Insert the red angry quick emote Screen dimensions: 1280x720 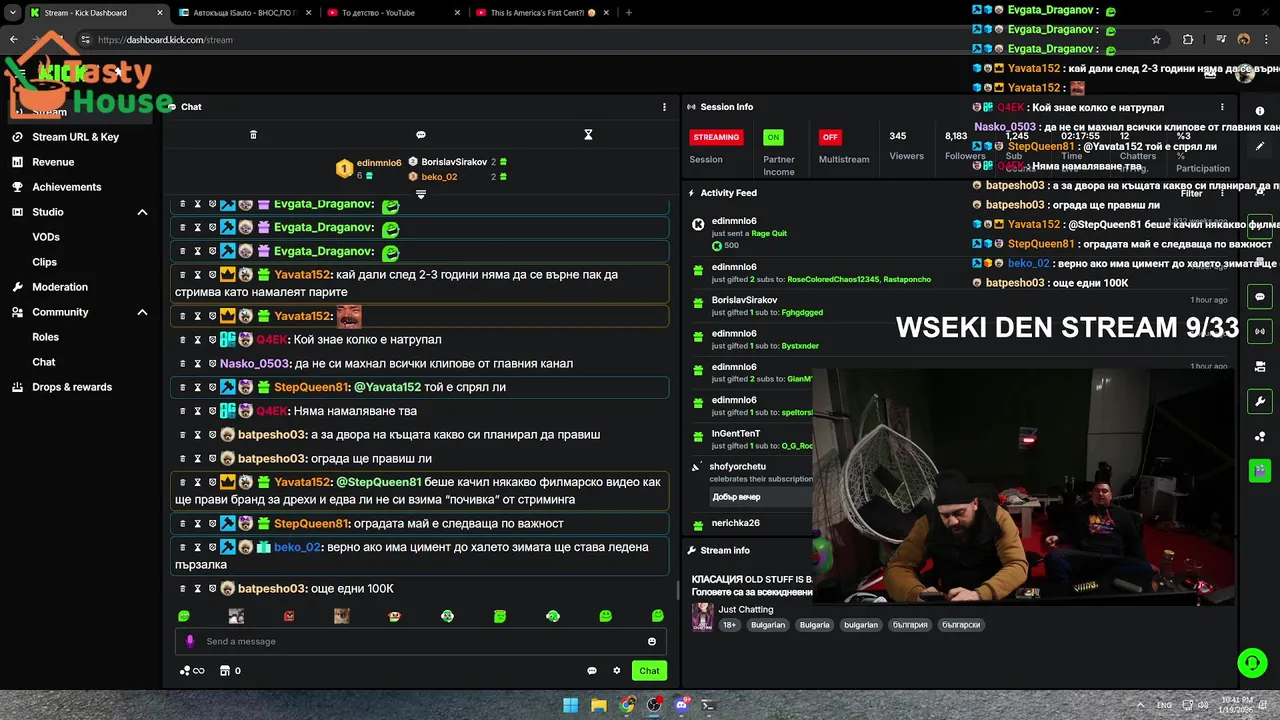click(289, 616)
